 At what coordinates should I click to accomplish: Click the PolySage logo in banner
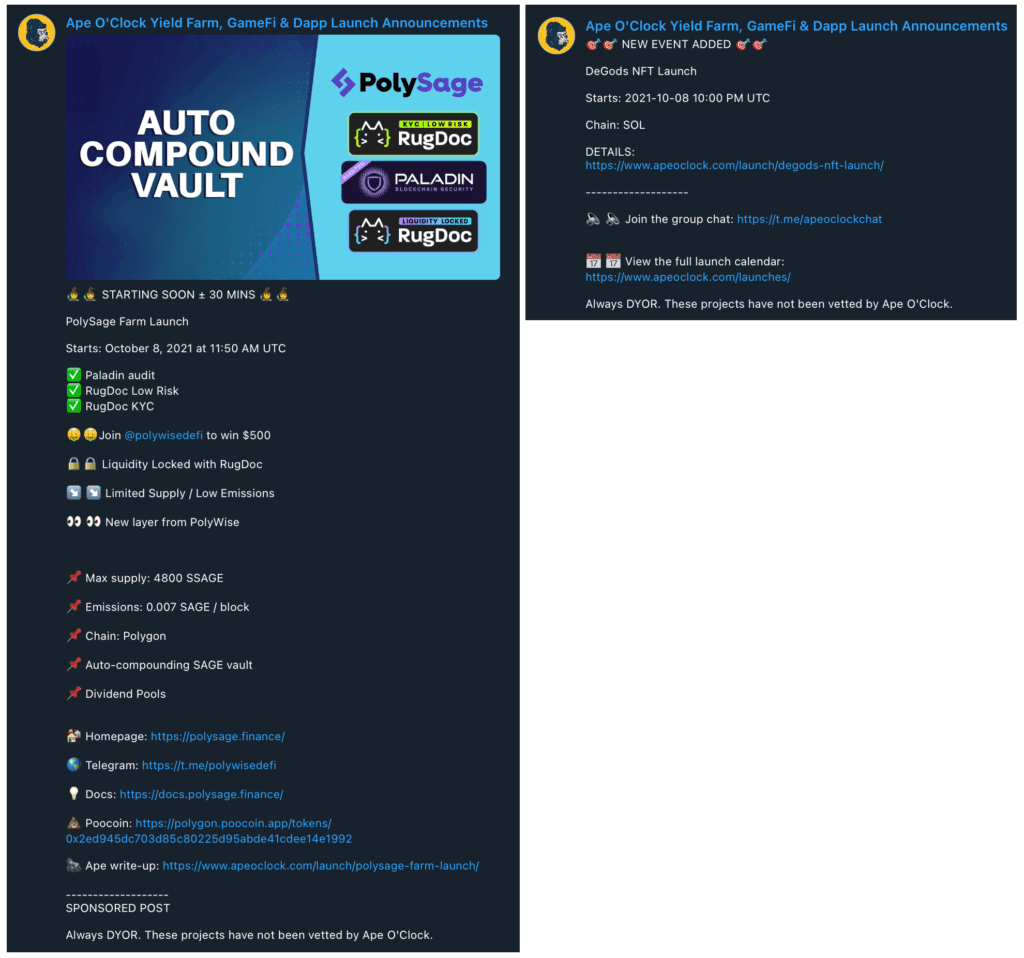[x=407, y=83]
